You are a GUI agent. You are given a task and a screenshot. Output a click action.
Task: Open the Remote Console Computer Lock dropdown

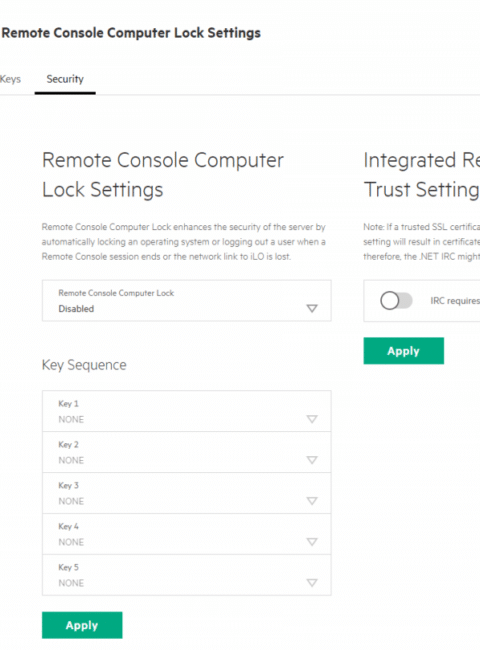click(187, 301)
